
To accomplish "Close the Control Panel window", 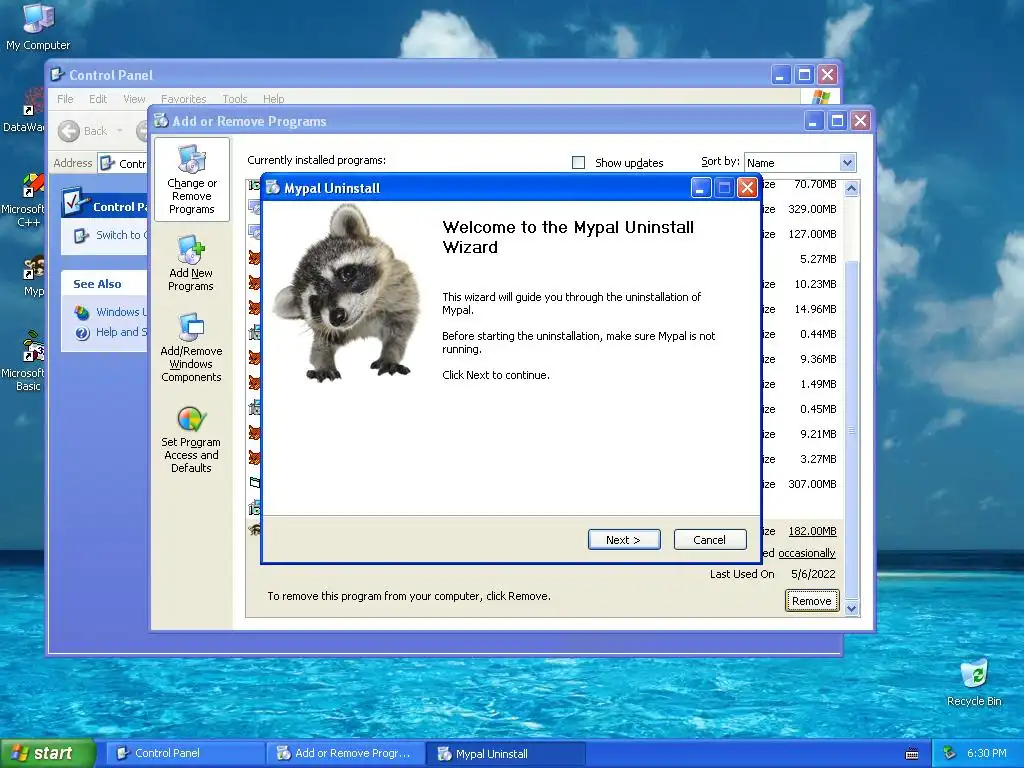I will (827, 75).
